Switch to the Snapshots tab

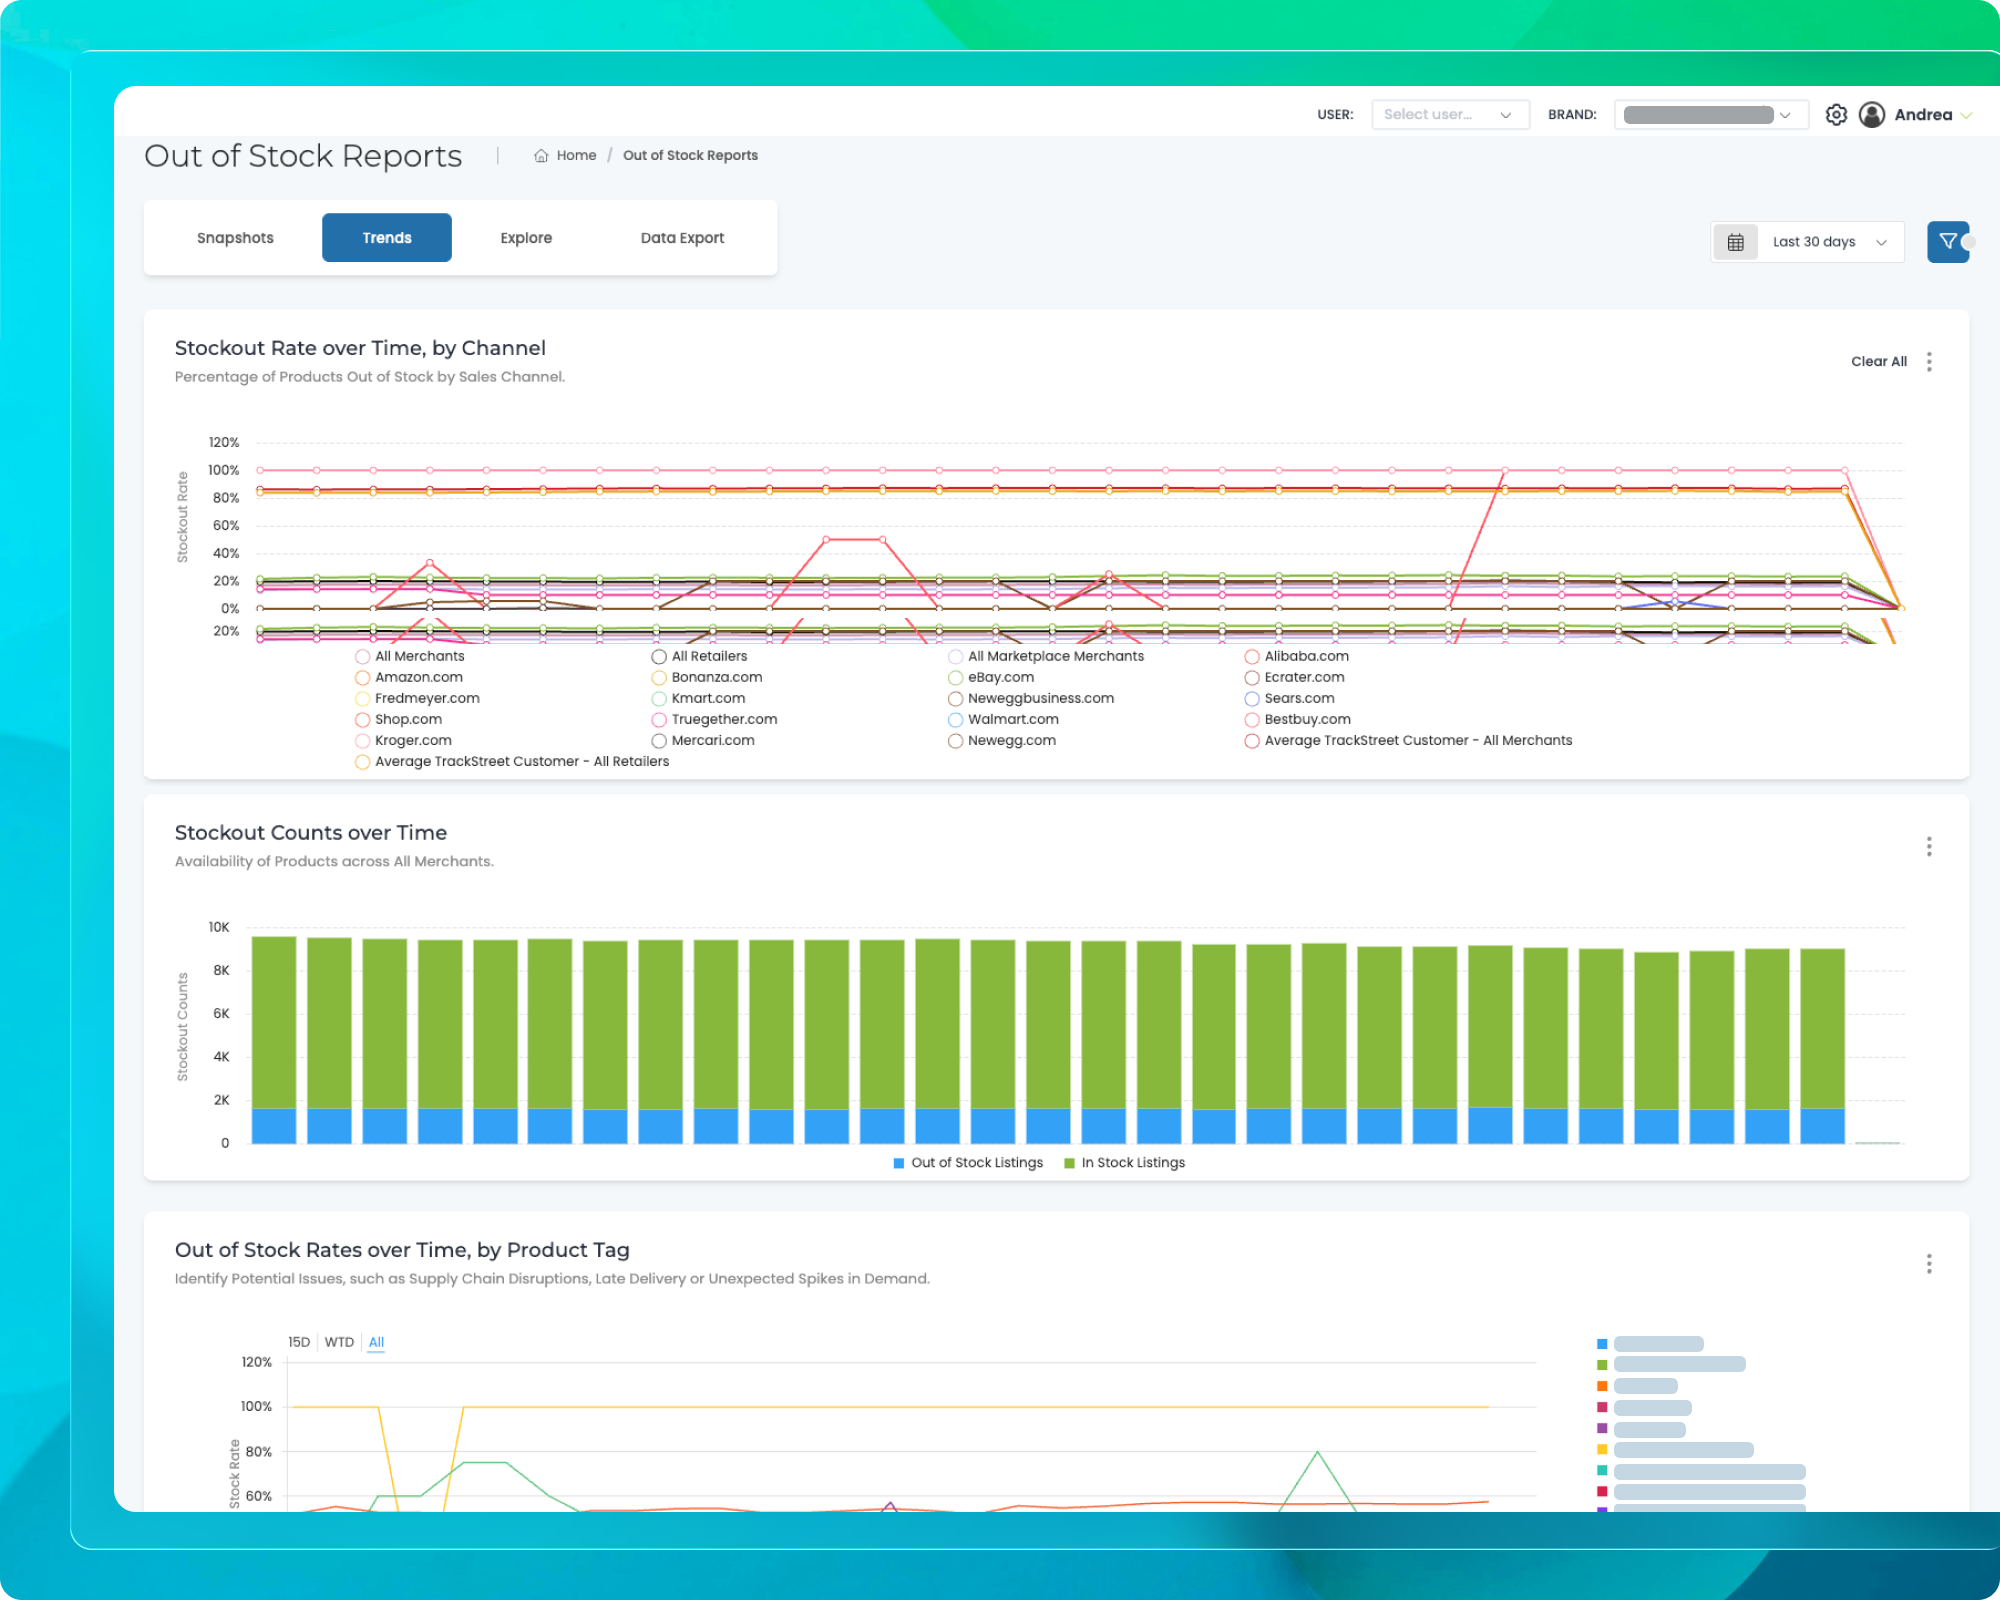pos(235,238)
